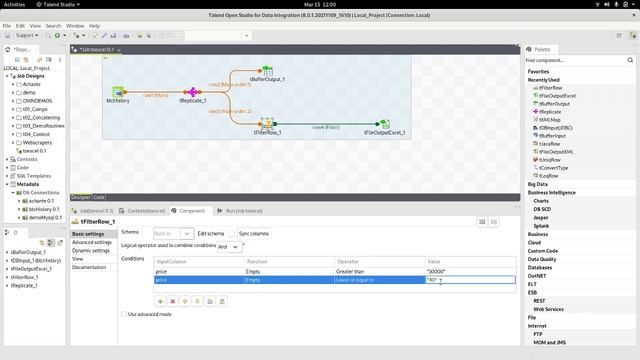Open the And logical operator dropdown

[235, 247]
